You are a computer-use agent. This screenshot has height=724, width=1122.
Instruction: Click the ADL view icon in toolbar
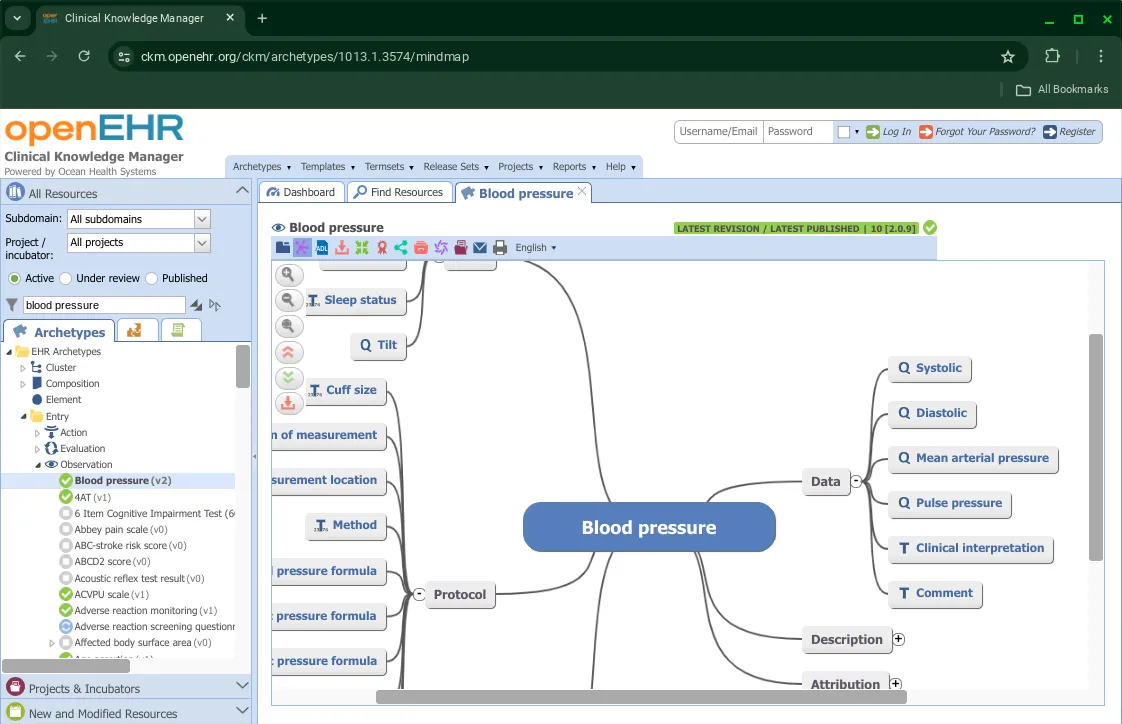[322, 248]
